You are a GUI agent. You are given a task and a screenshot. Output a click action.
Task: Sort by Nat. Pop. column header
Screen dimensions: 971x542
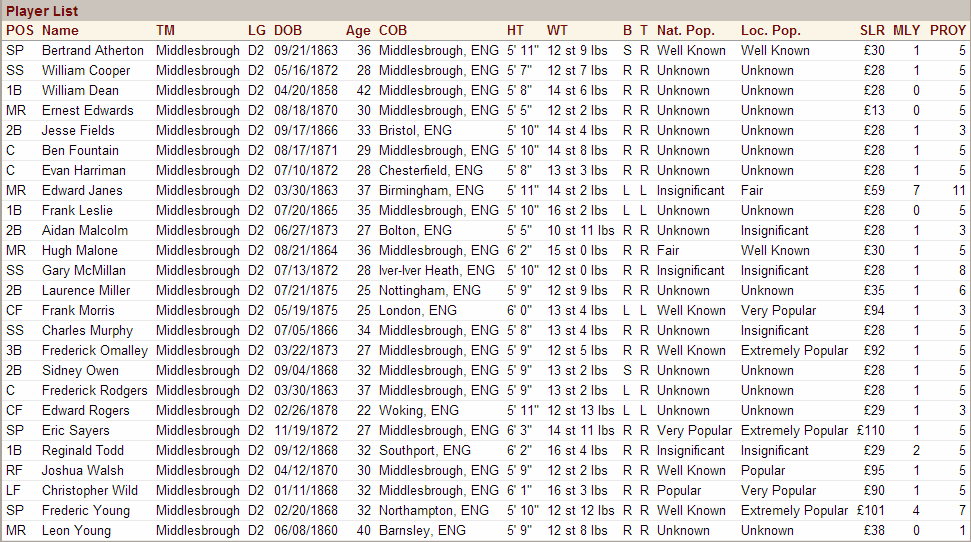coord(686,30)
